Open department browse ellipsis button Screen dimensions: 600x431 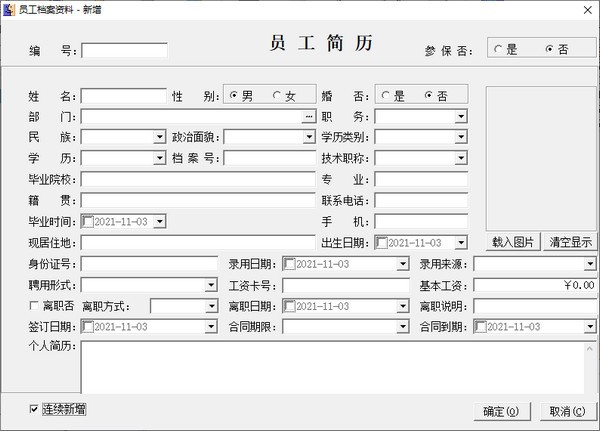[309, 117]
